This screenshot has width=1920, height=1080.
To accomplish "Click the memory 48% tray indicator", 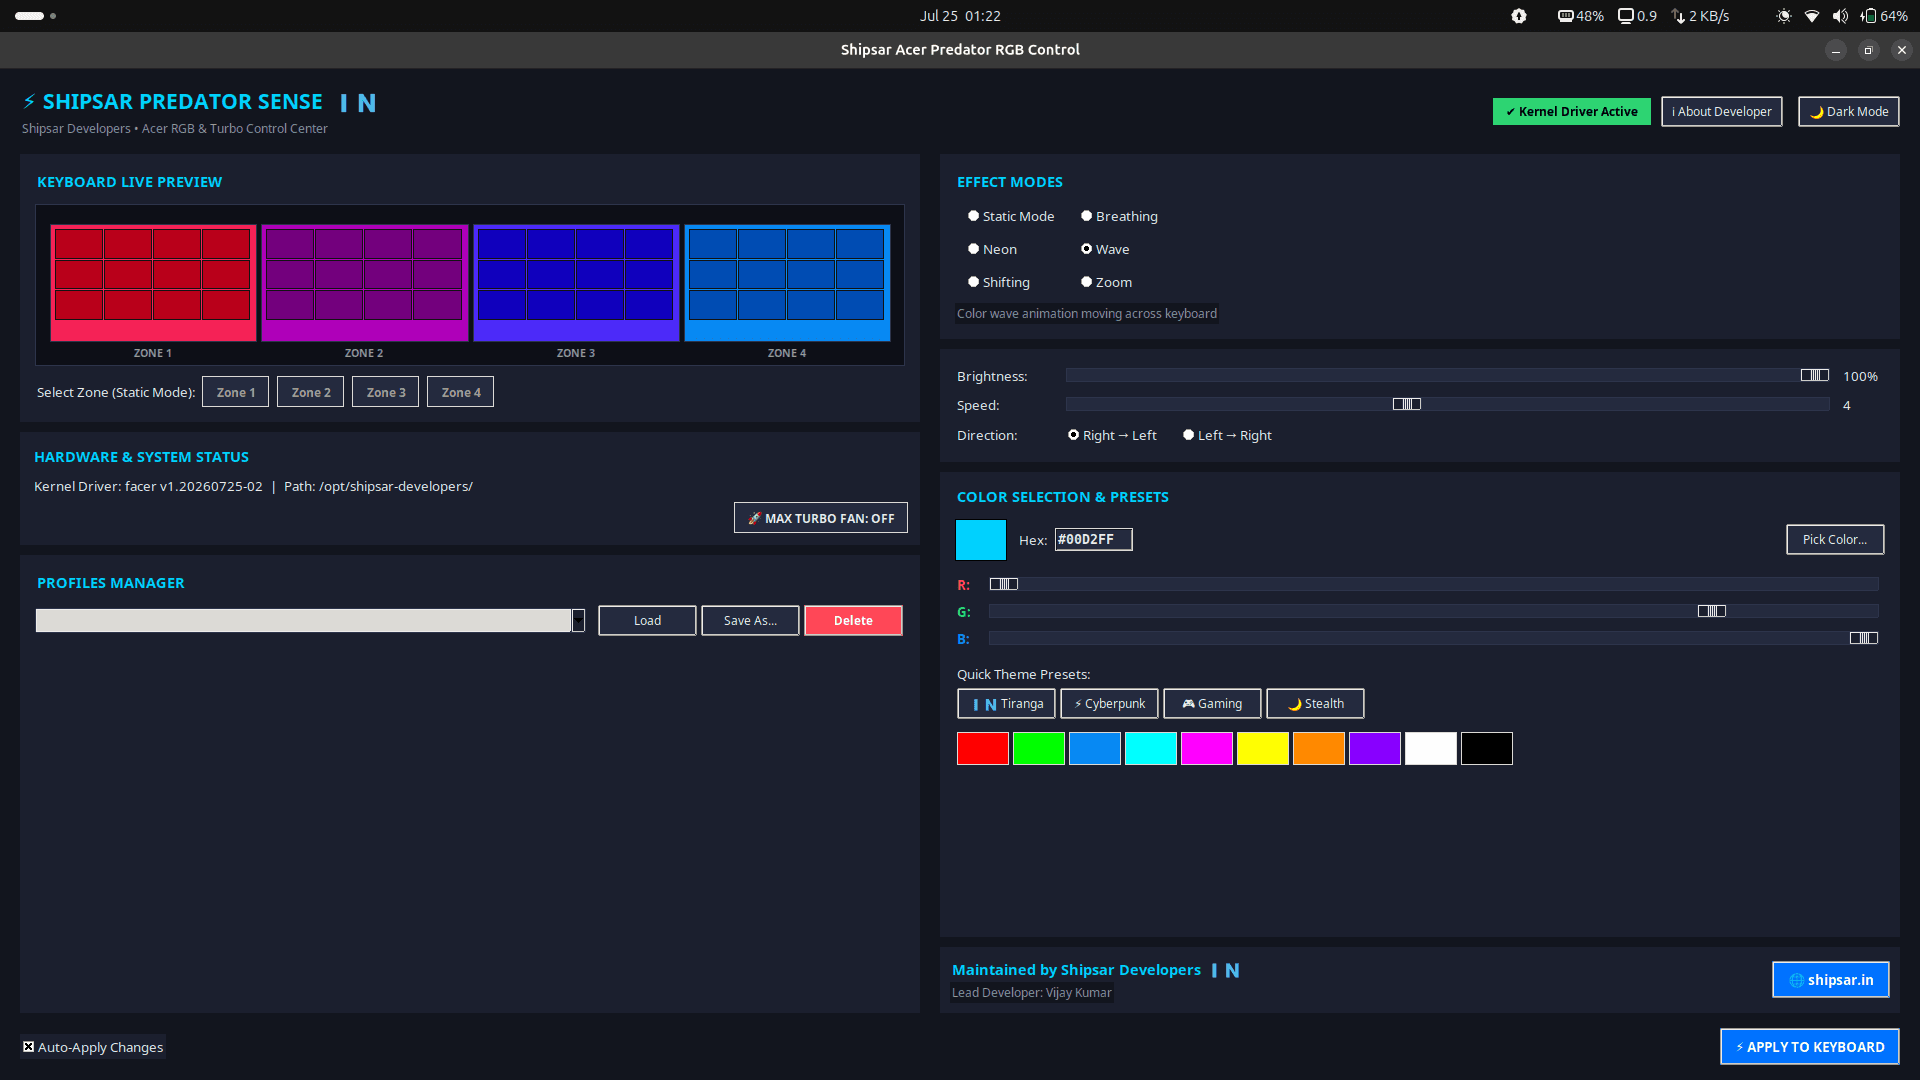I will [x=1581, y=16].
